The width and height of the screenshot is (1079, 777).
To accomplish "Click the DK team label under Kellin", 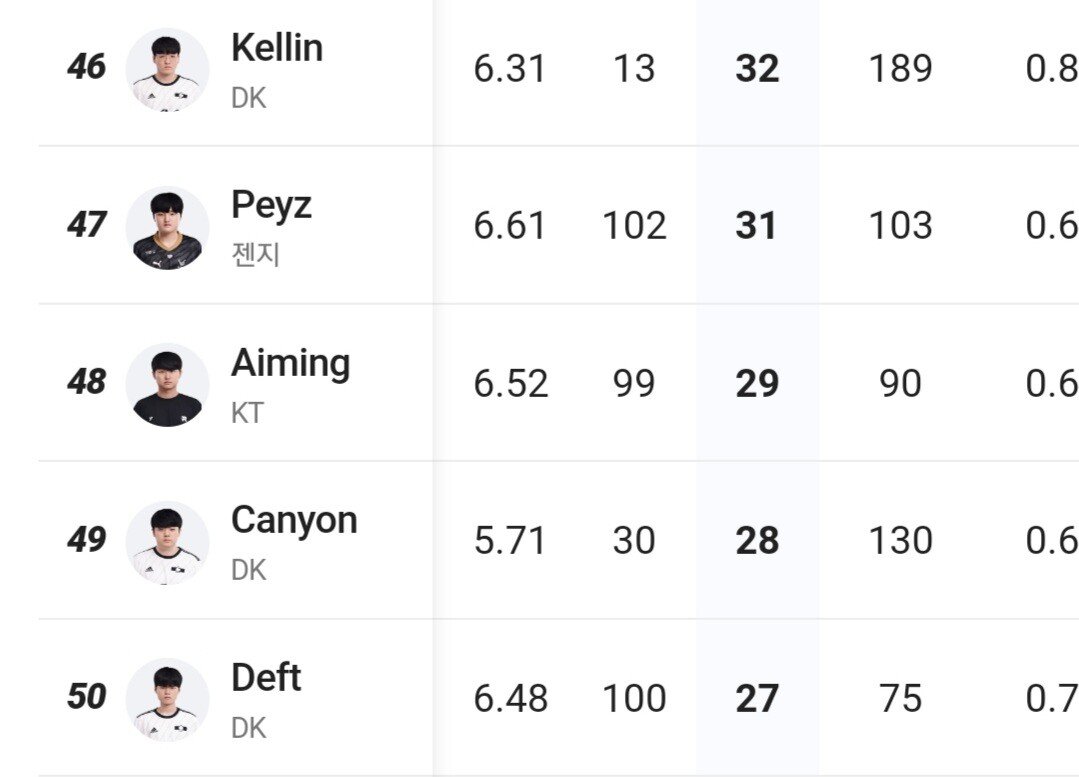I will pos(248,98).
